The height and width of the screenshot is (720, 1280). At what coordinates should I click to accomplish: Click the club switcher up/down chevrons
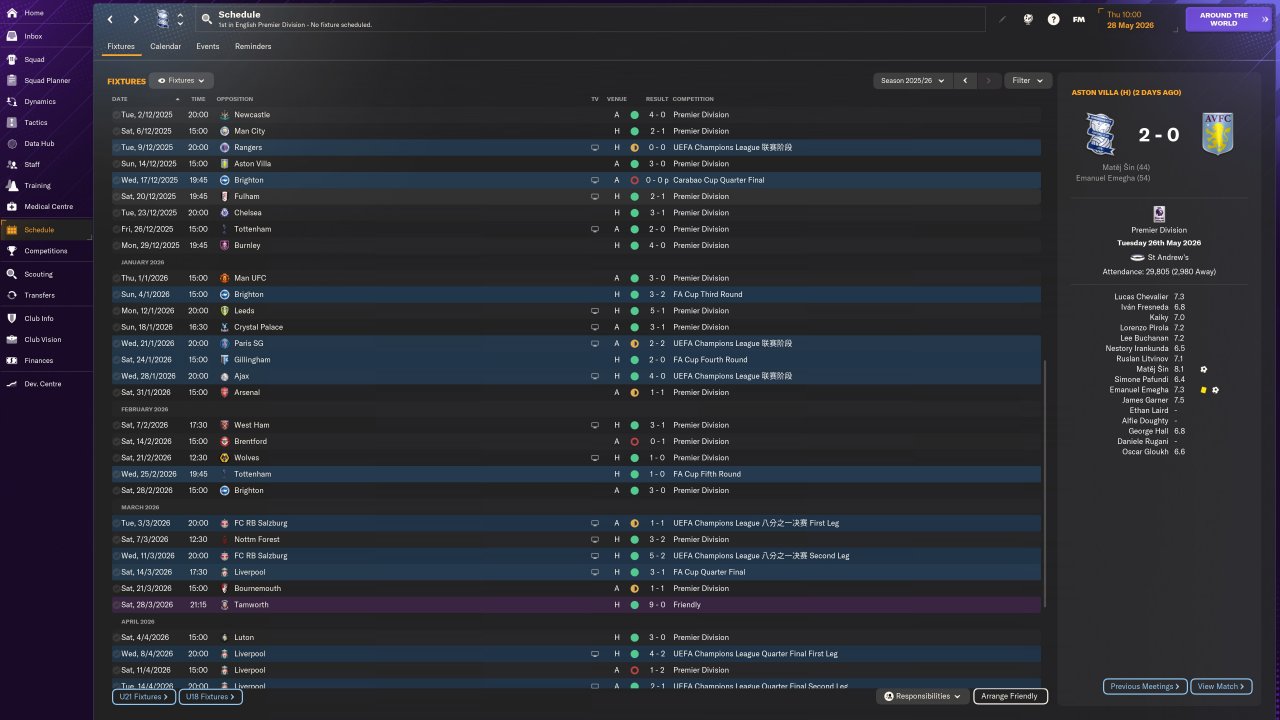pos(180,19)
